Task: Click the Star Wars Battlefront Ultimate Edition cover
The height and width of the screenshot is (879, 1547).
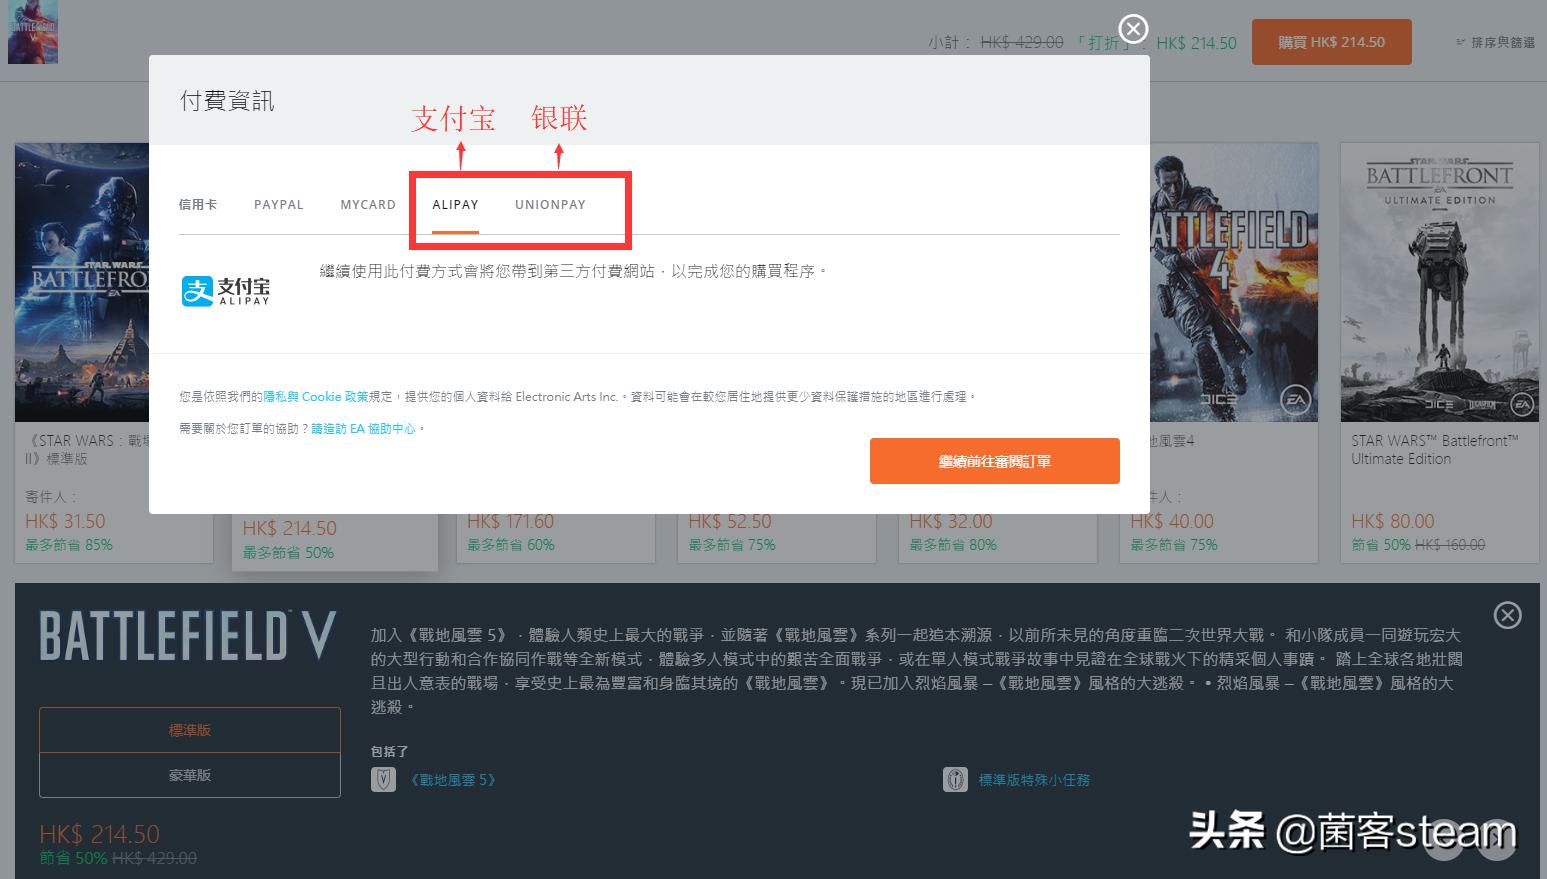Action: (1439, 280)
